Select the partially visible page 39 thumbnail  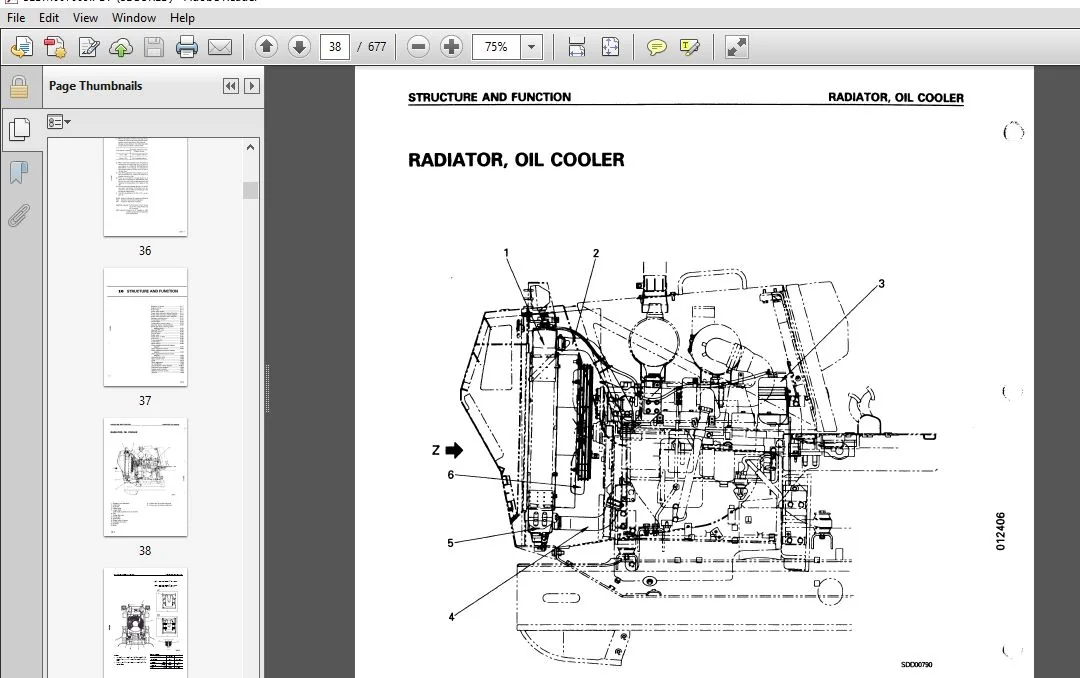tap(145, 623)
